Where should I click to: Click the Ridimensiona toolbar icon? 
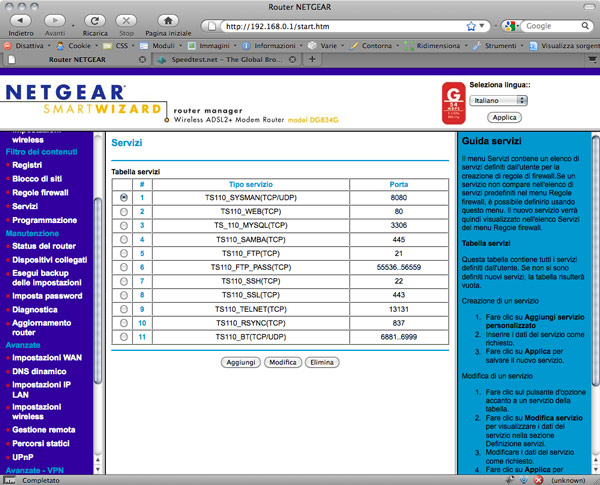[409, 46]
